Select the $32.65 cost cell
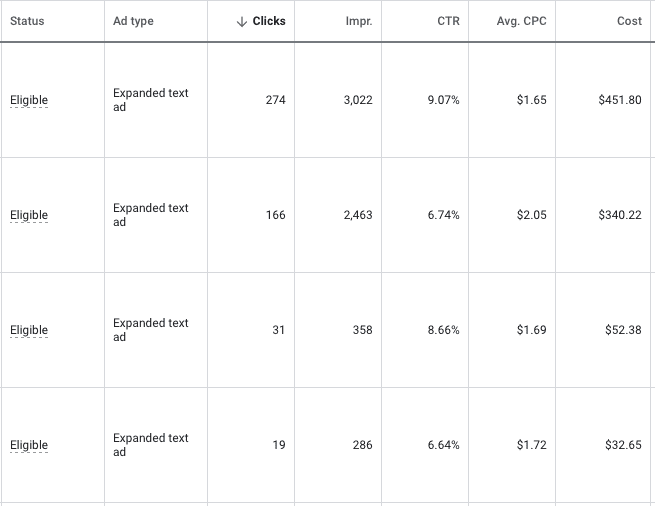The image size is (655, 506). click(623, 445)
